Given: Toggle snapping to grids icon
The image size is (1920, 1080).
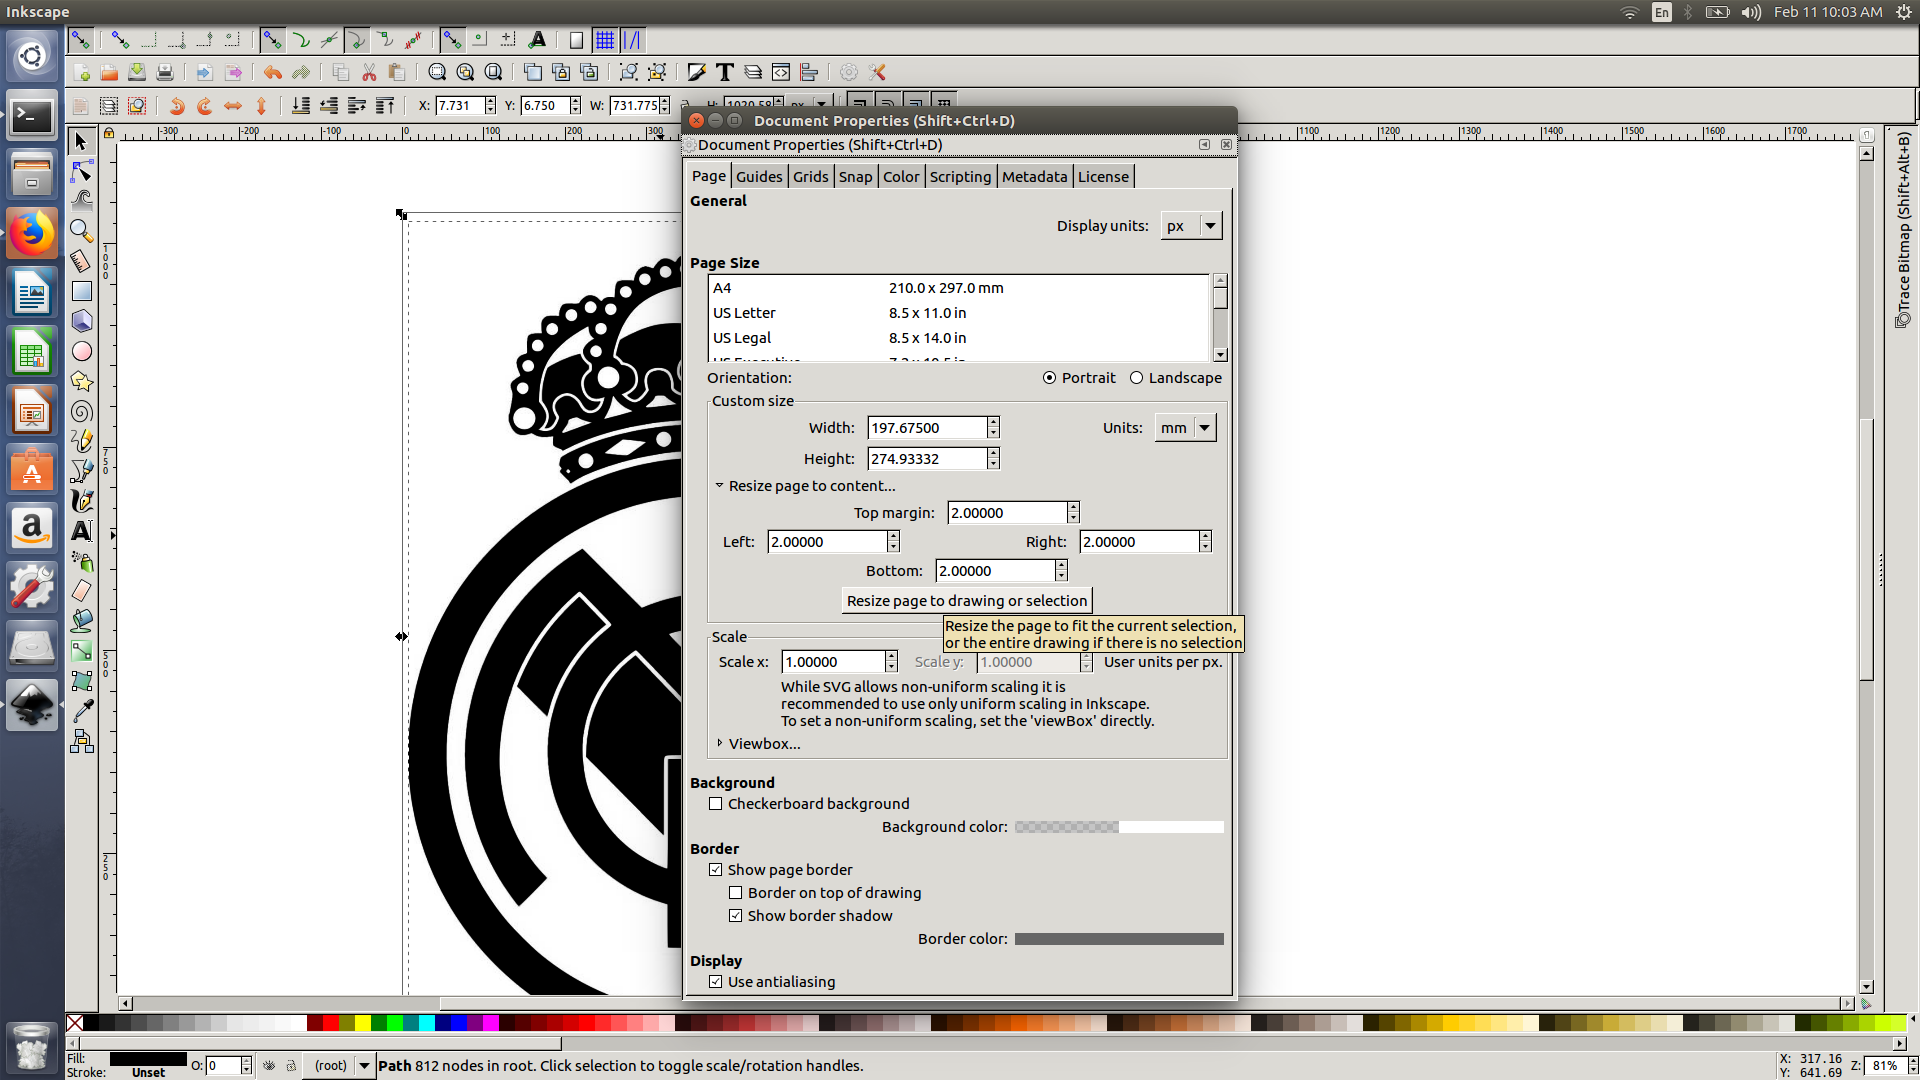Looking at the screenshot, I should [605, 40].
